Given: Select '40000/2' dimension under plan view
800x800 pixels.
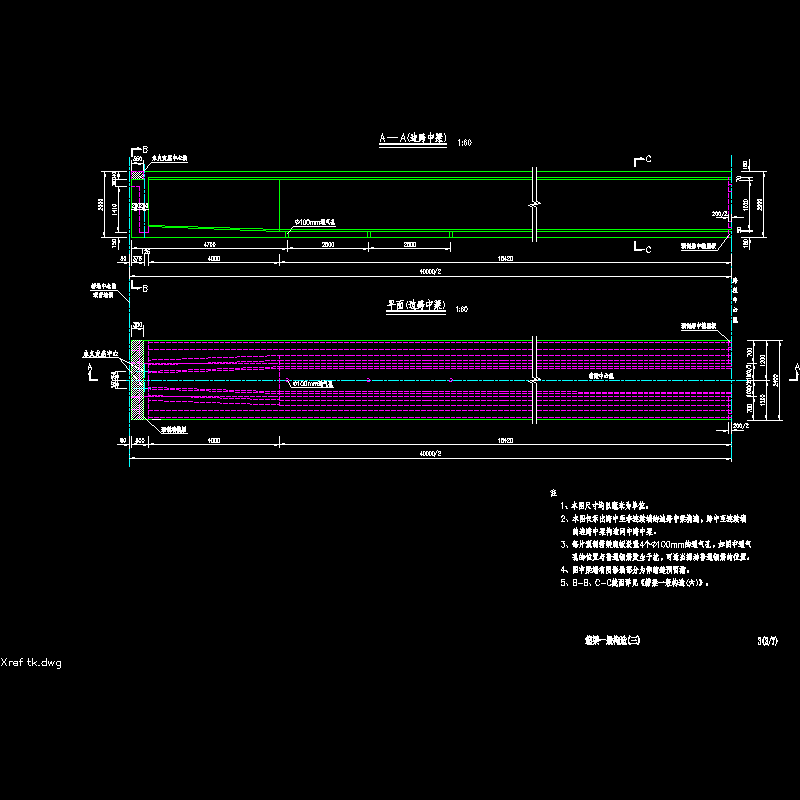Looking at the screenshot, I should coord(430,454).
